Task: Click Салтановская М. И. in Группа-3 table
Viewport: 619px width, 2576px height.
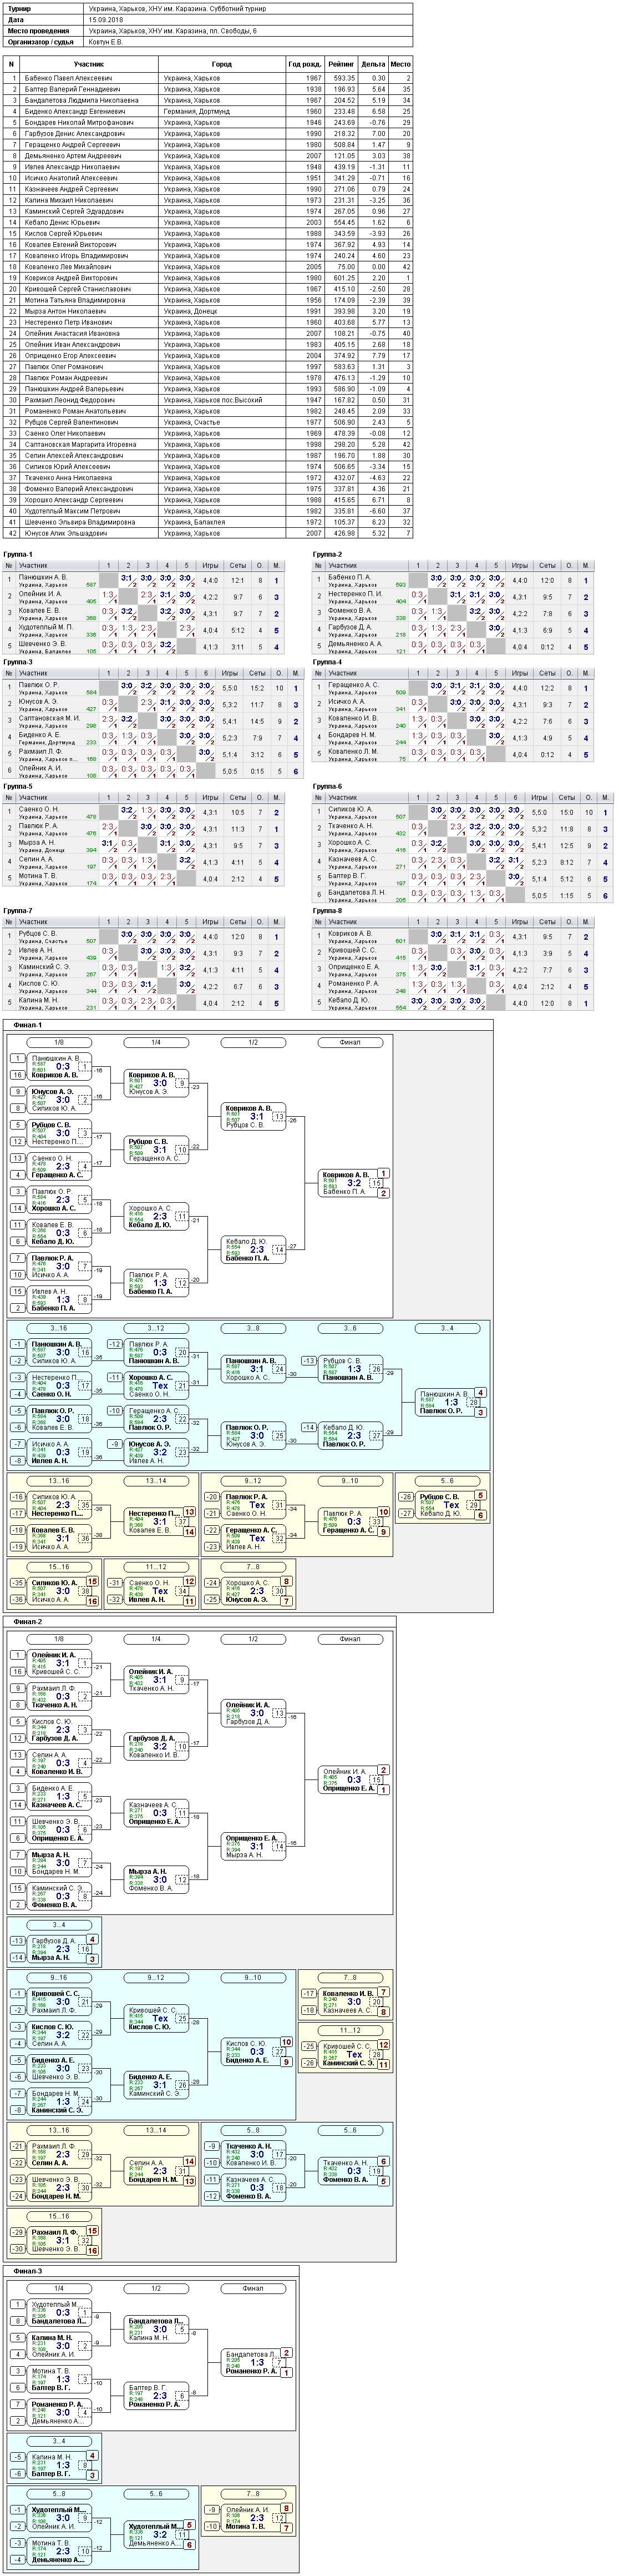Action: click(49, 718)
